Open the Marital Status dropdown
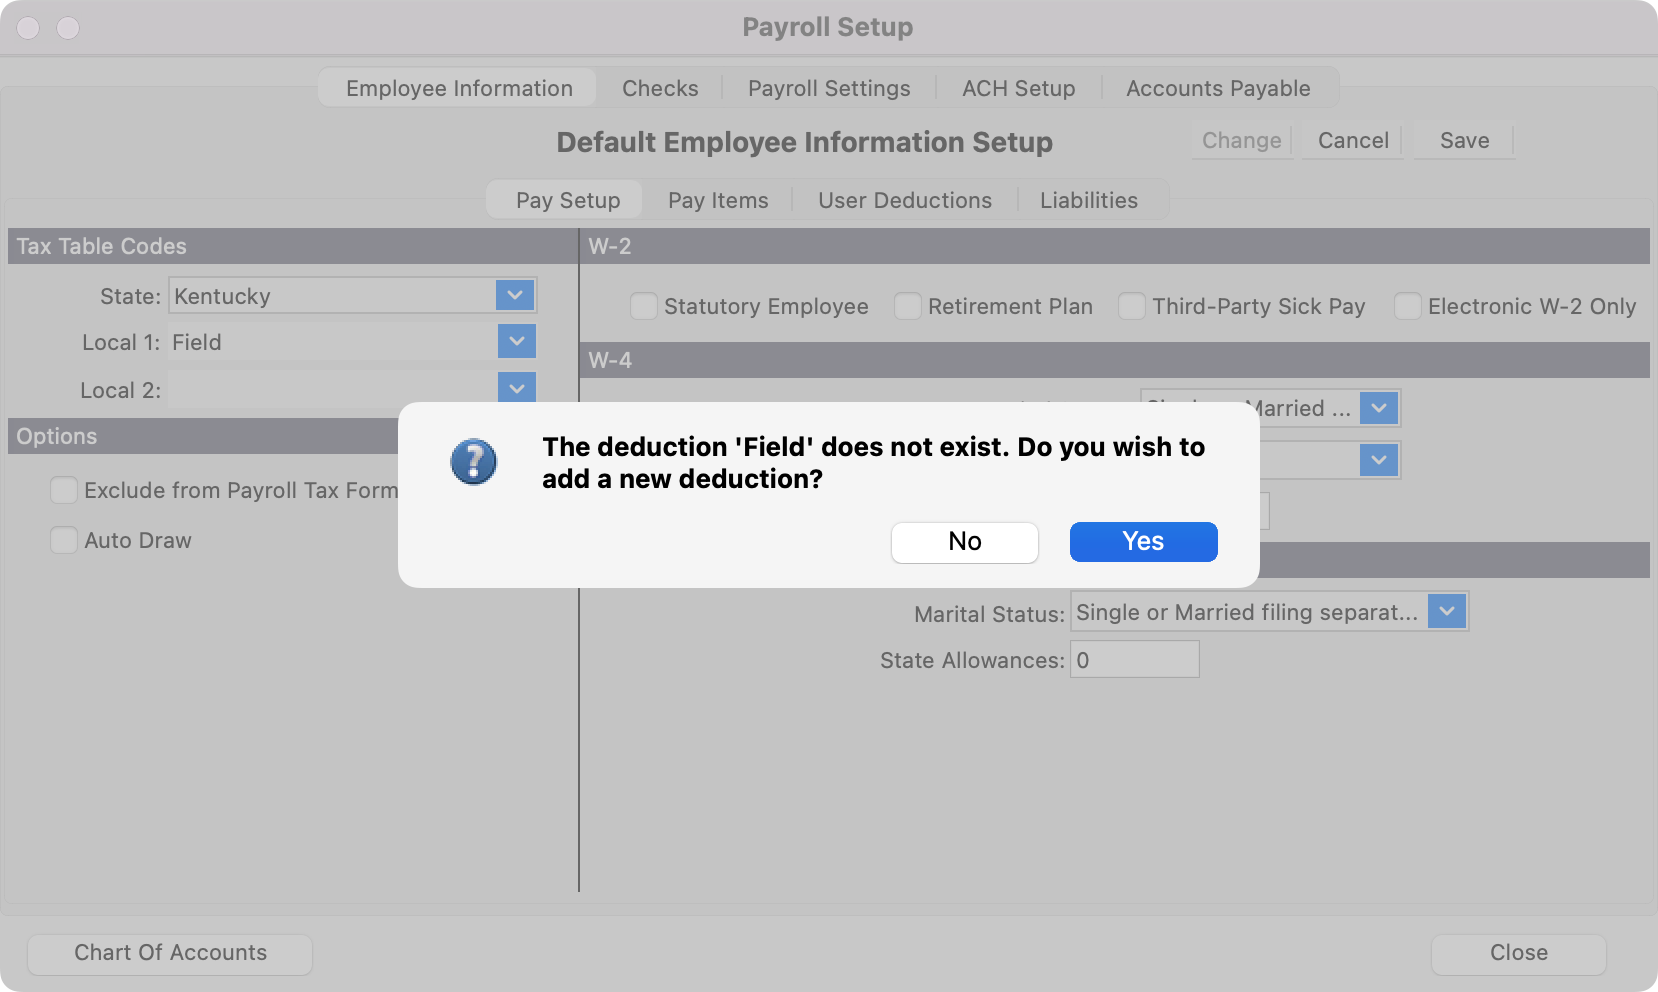 1446,611
